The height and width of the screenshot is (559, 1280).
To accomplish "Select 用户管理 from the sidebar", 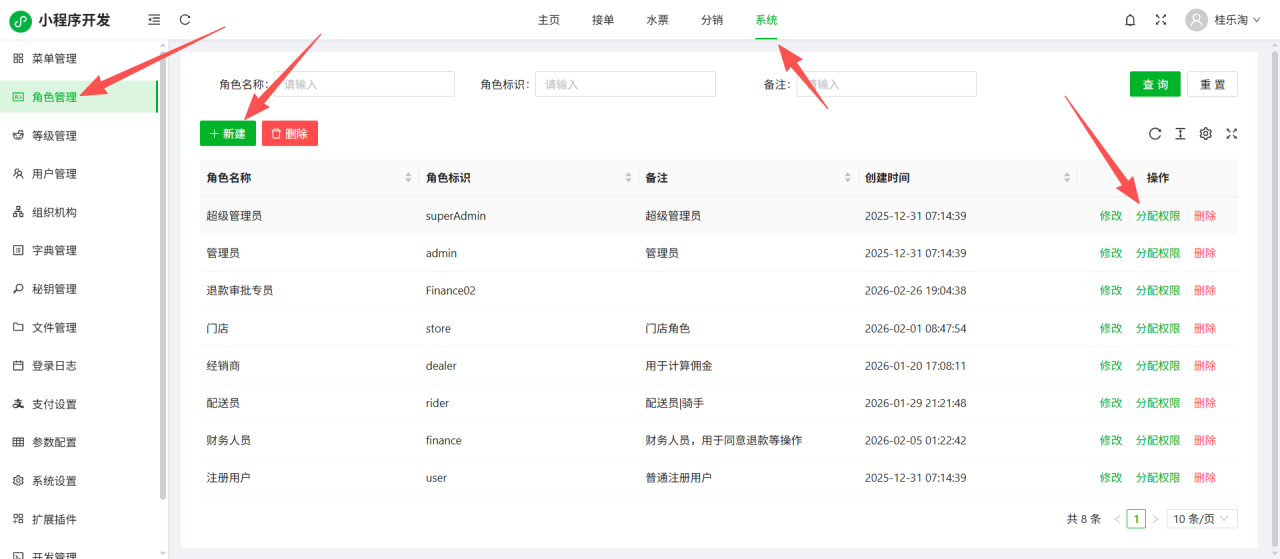I will pos(54,174).
